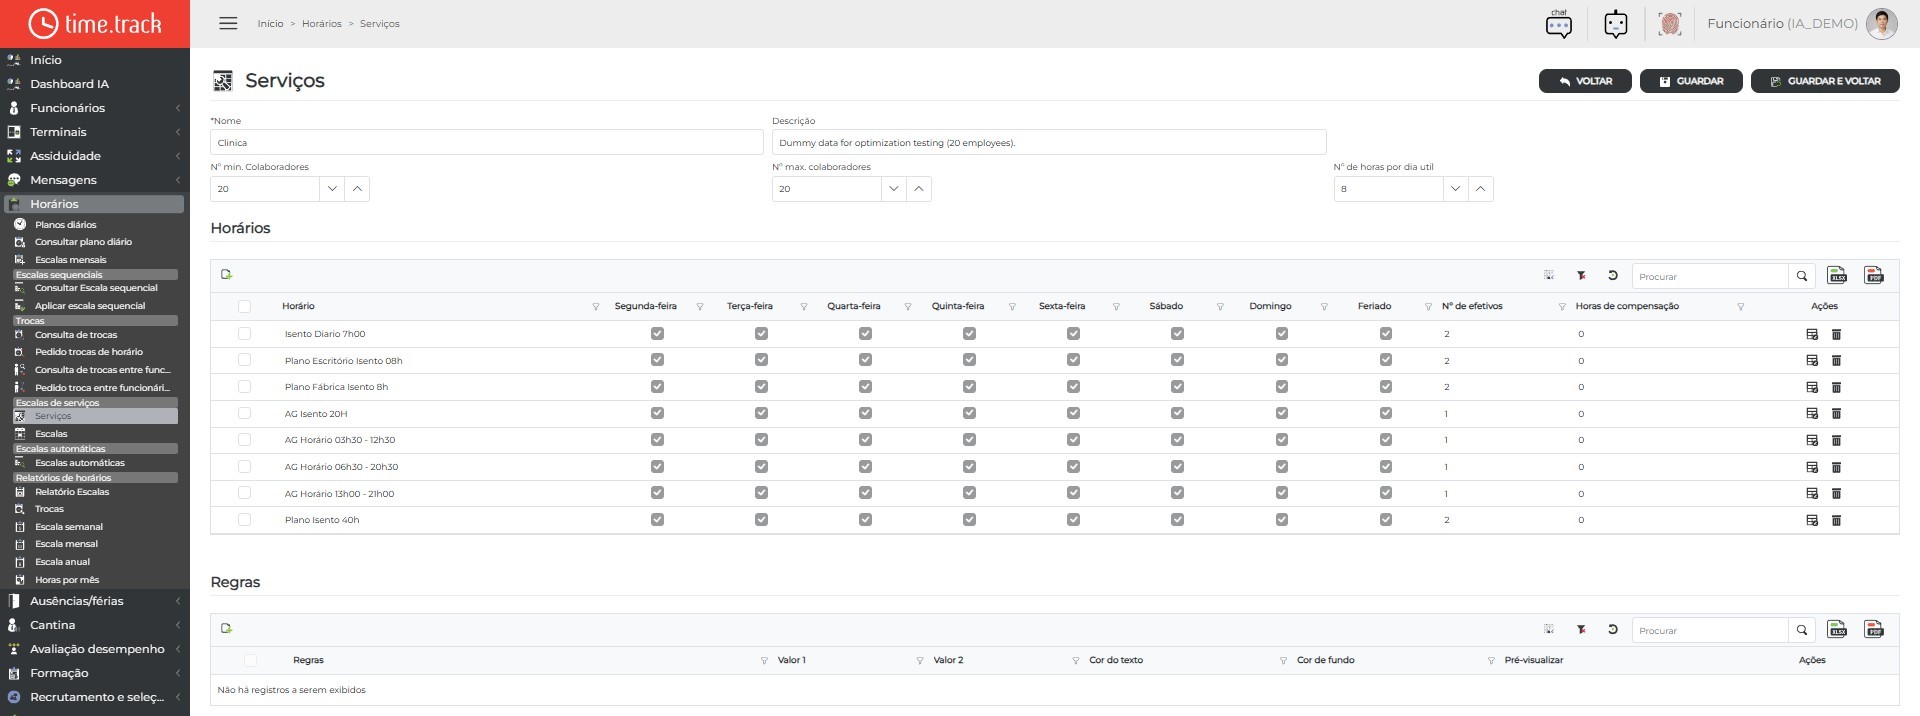Click search magnifier in Horários toolbar

click(1802, 276)
